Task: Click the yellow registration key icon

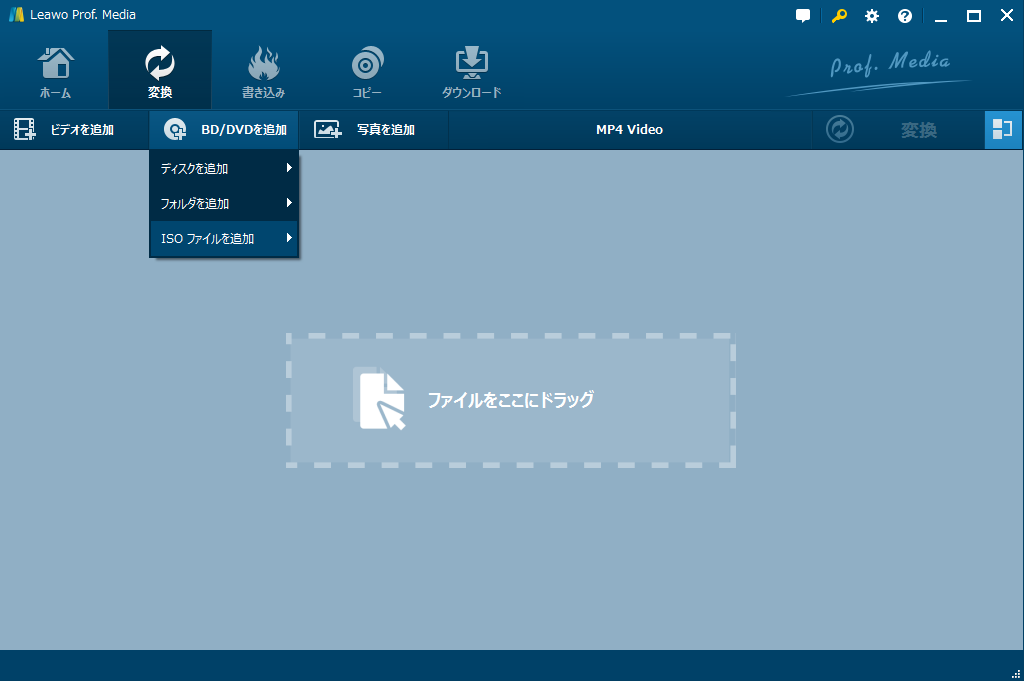Action: point(838,15)
